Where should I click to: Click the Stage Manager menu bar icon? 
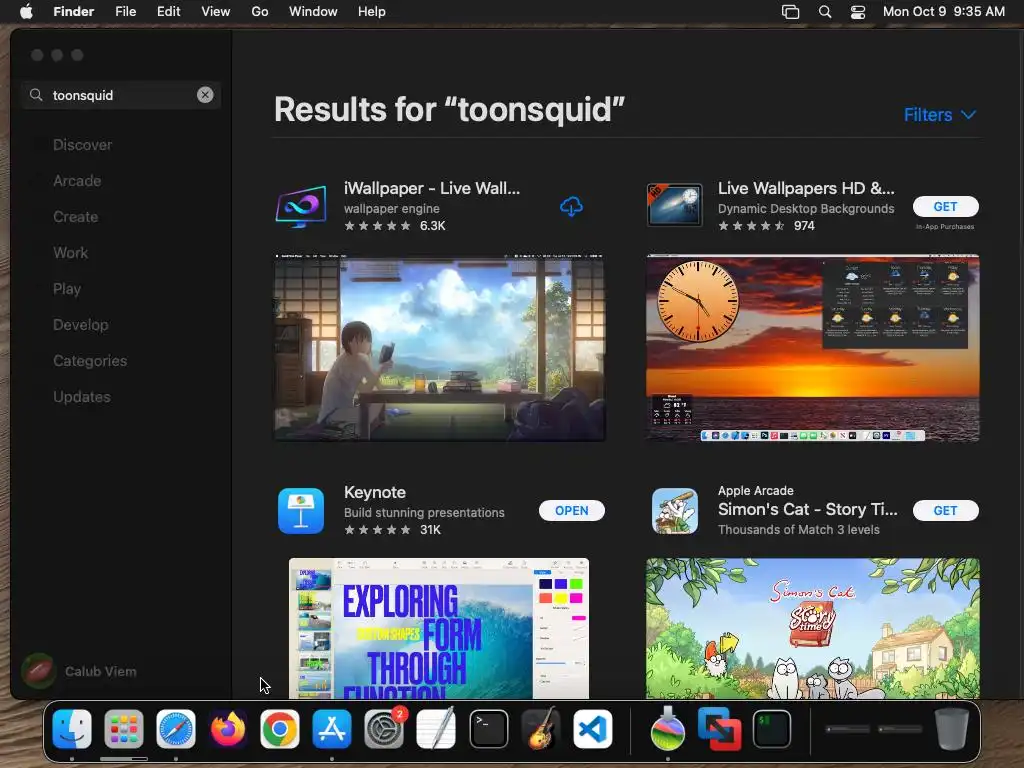pyautogui.click(x=790, y=12)
